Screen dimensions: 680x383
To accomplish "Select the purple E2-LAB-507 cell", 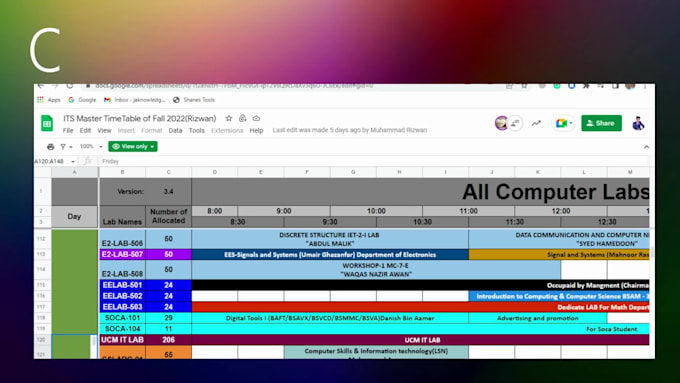I will coord(122,254).
